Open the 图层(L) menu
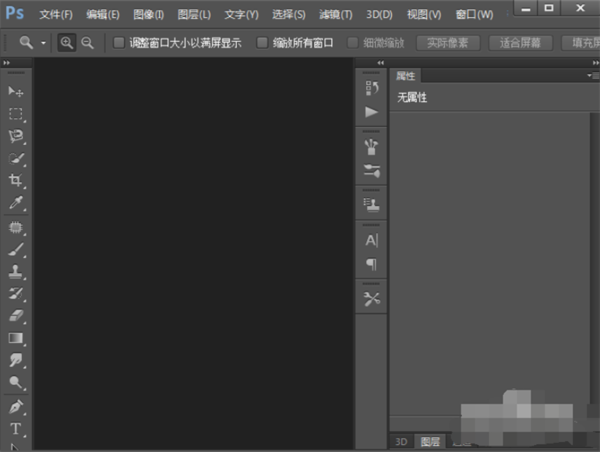The width and height of the screenshot is (600, 452). pyautogui.click(x=194, y=15)
